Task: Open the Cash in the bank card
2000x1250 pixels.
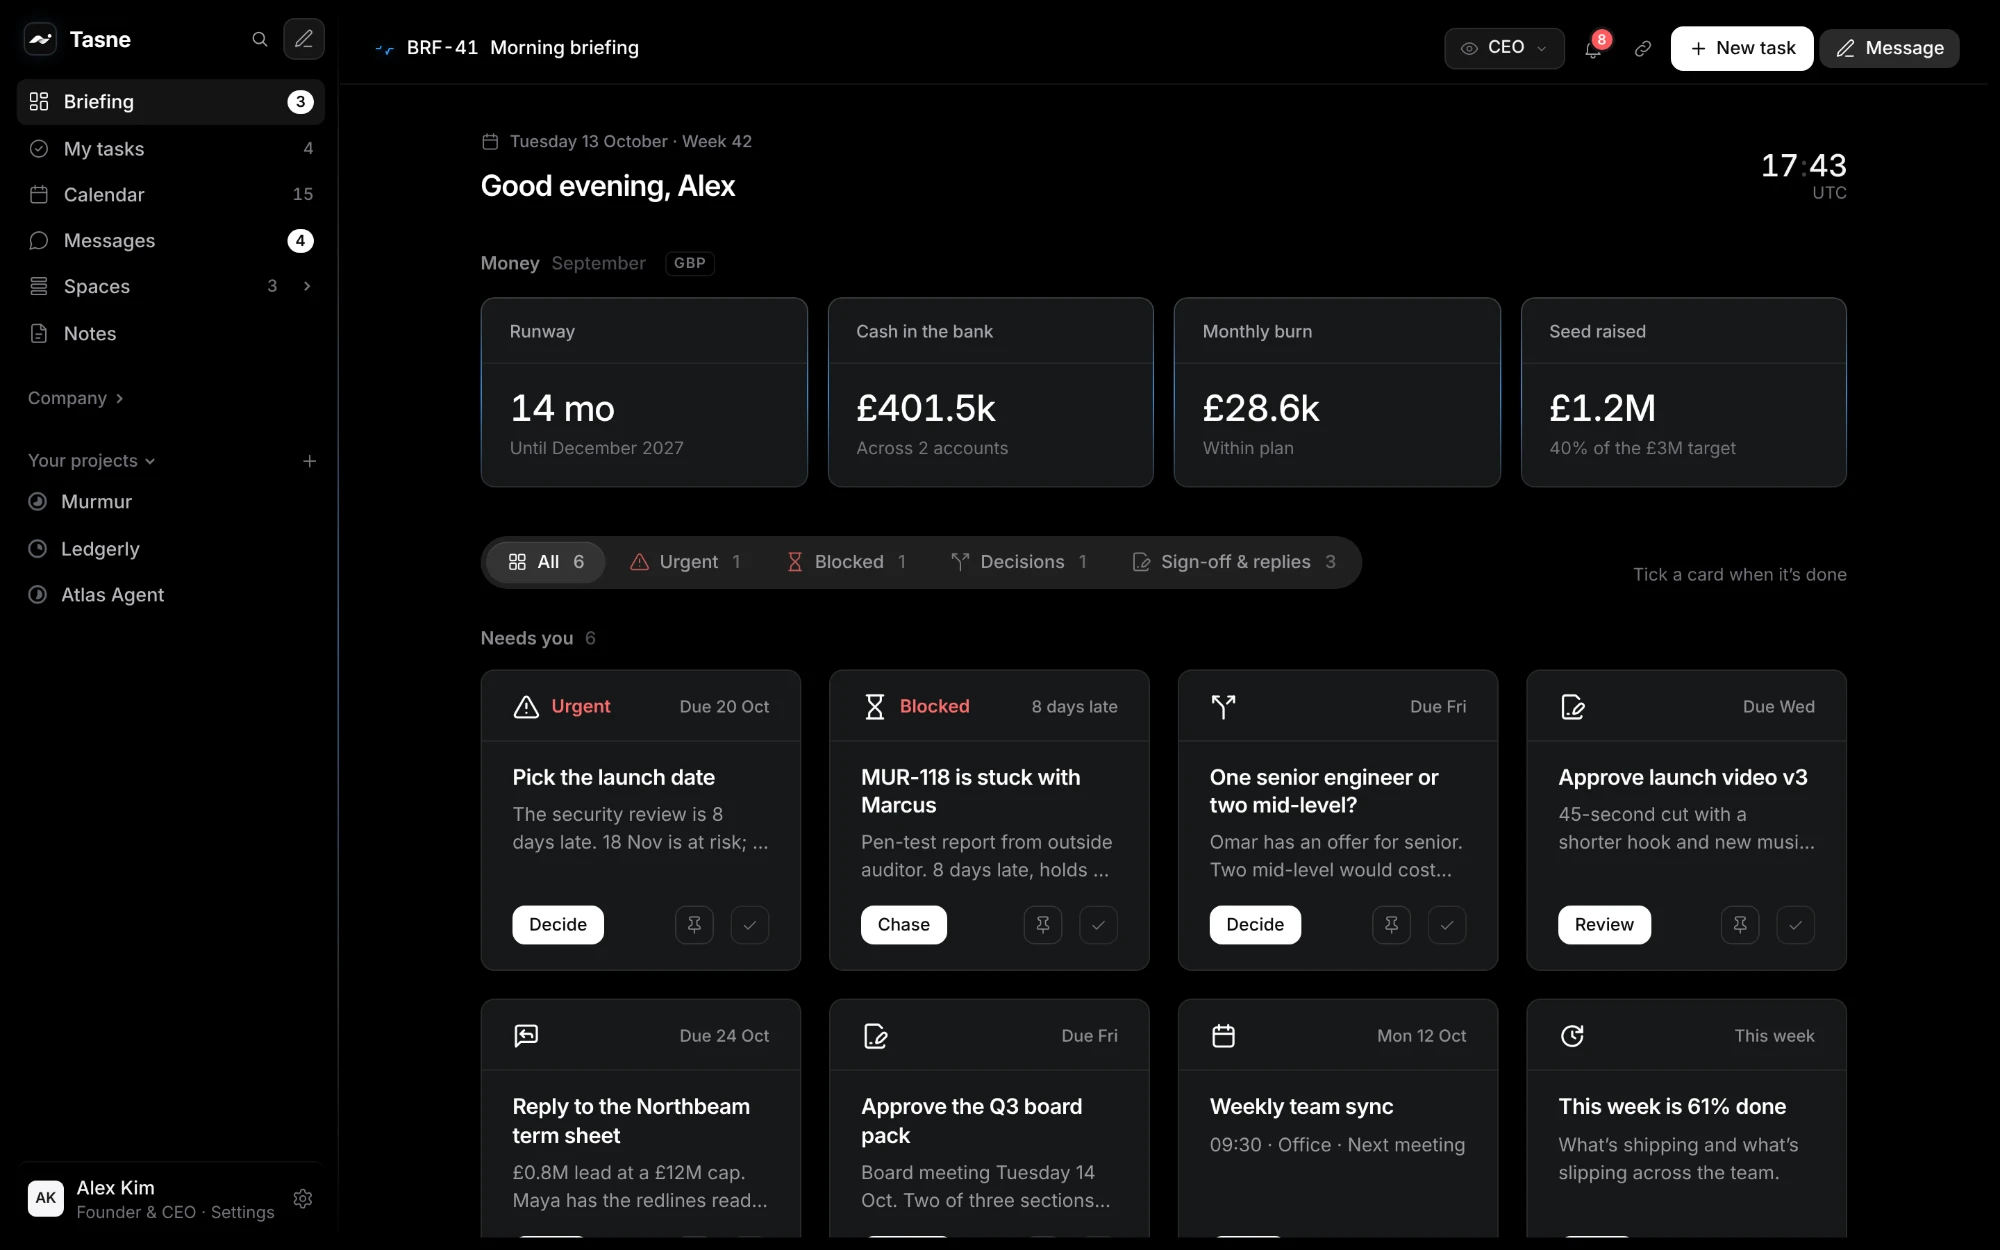Action: click(990, 392)
